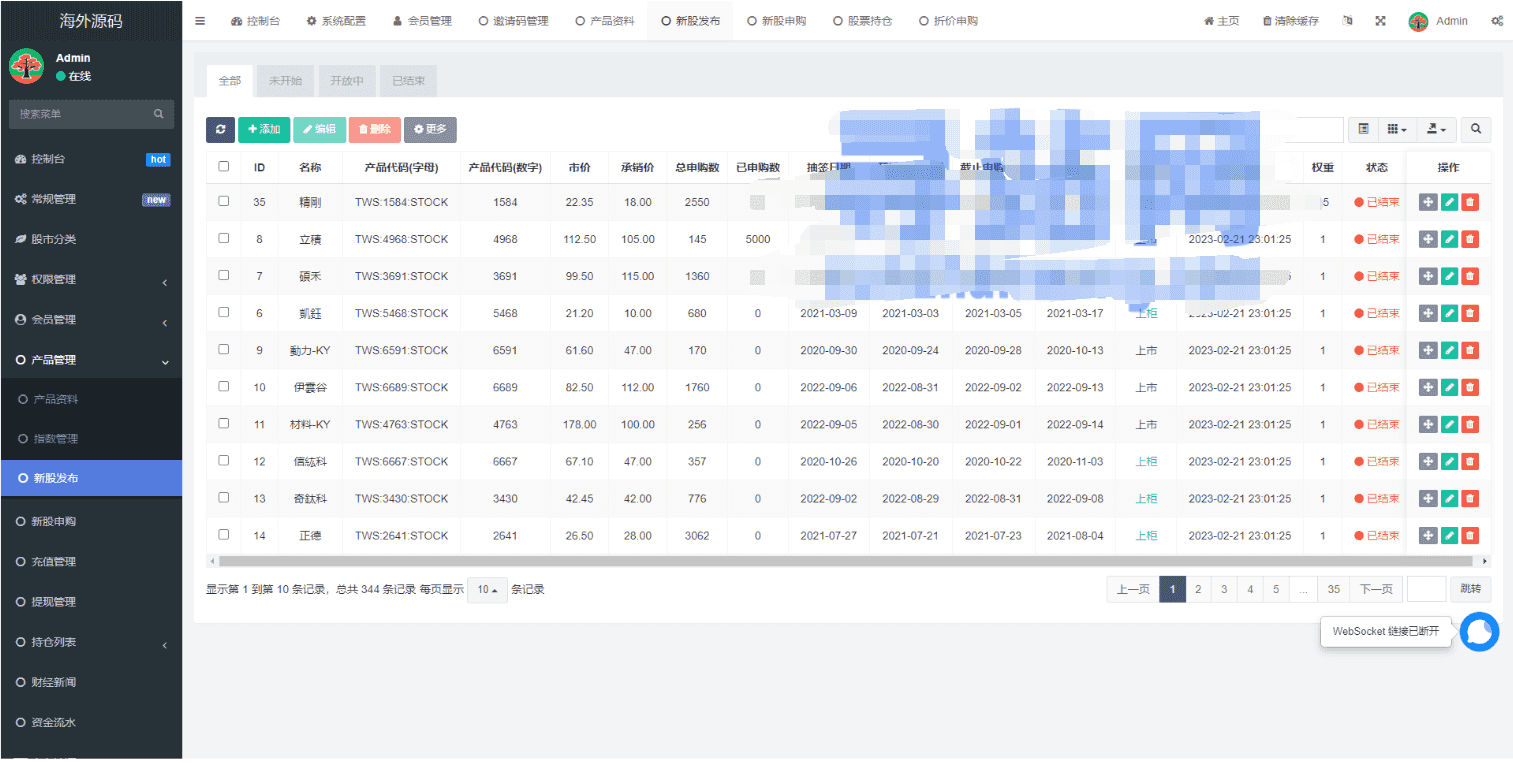The height and width of the screenshot is (763, 1513).
Task: Switch to the 未开始 filter tab
Action: click(285, 81)
